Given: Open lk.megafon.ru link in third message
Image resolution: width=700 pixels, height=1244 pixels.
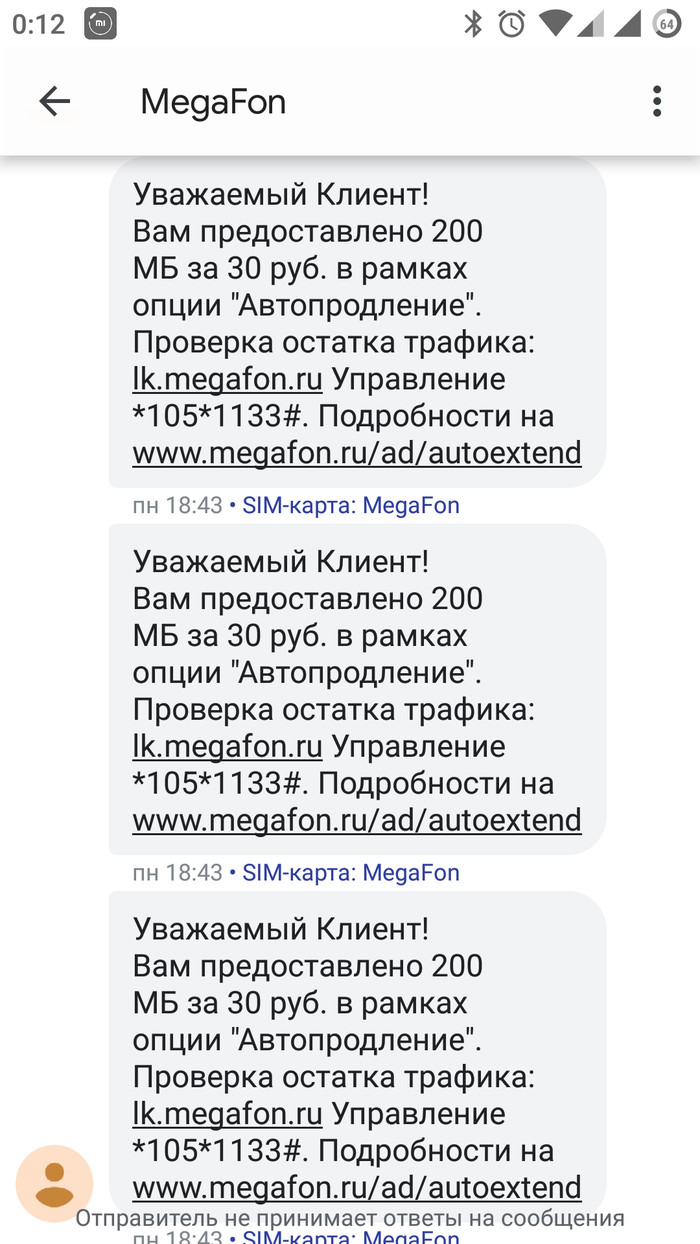Looking at the screenshot, I should (x=227, y=1114).
